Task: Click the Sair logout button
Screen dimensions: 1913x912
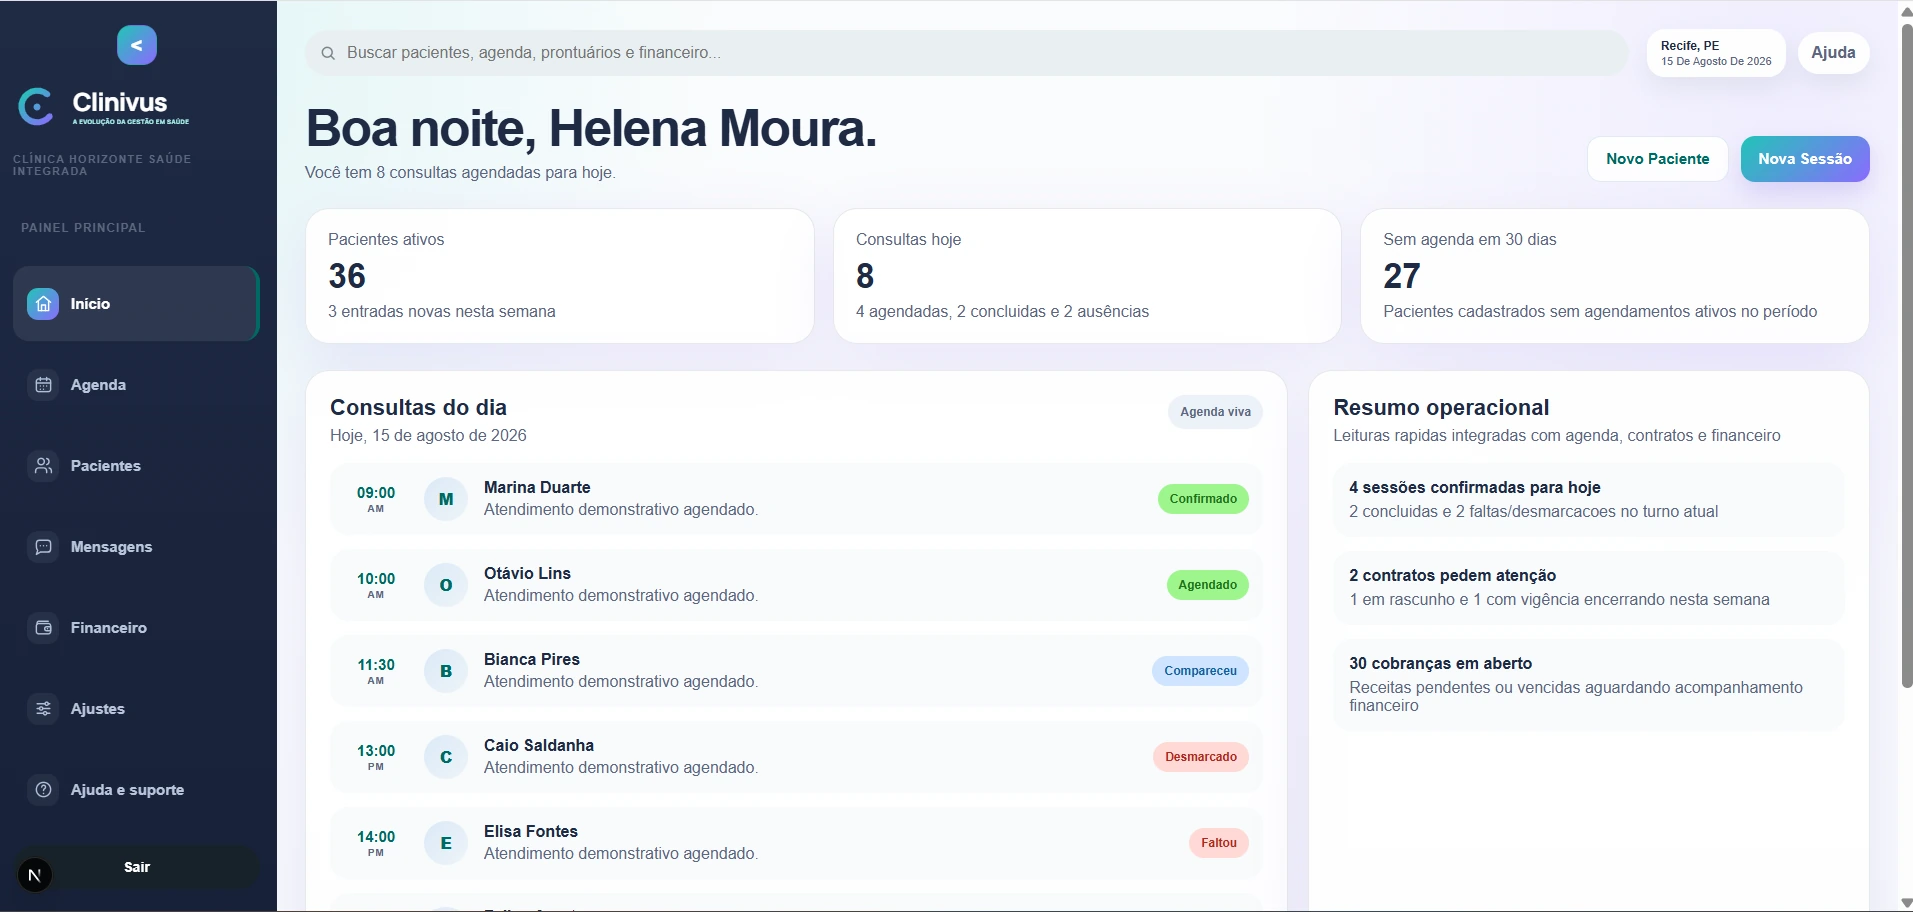Action: point(137,867)
